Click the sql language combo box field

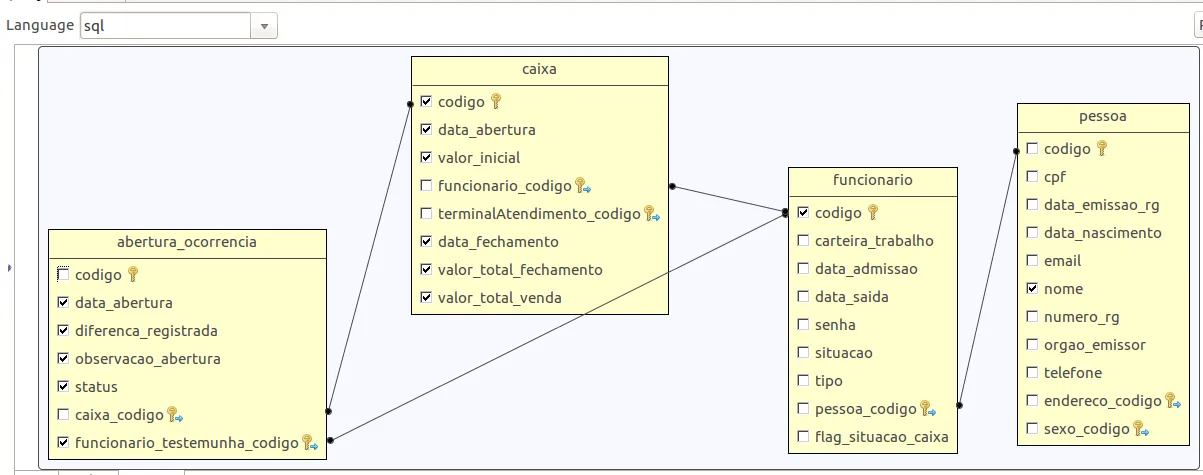click(x=163, y=26)
